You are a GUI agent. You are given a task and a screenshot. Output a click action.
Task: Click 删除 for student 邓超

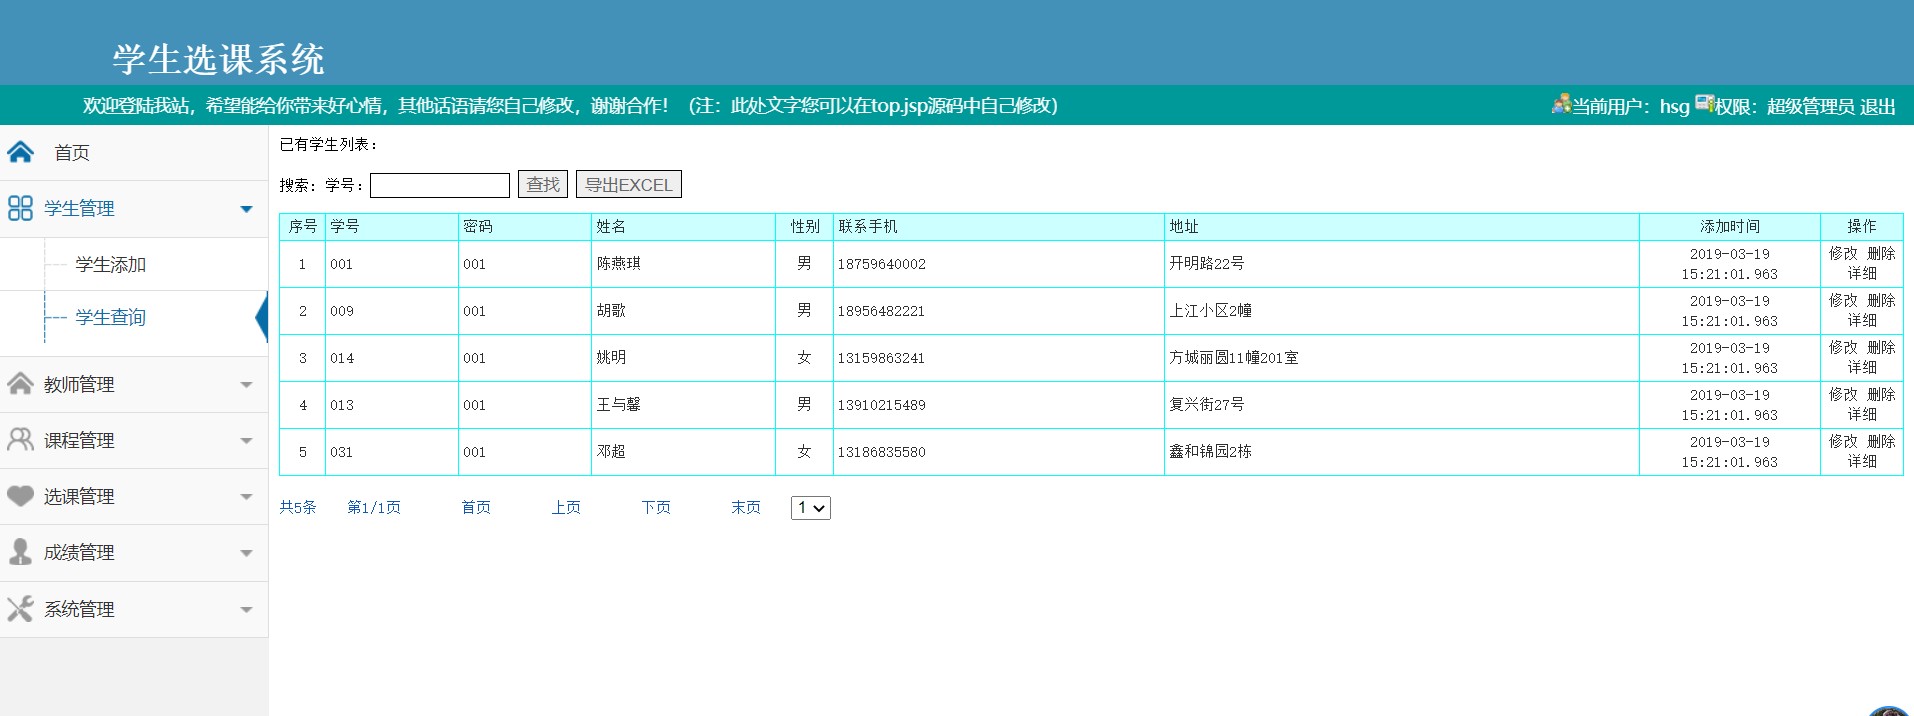(1881, 442)
